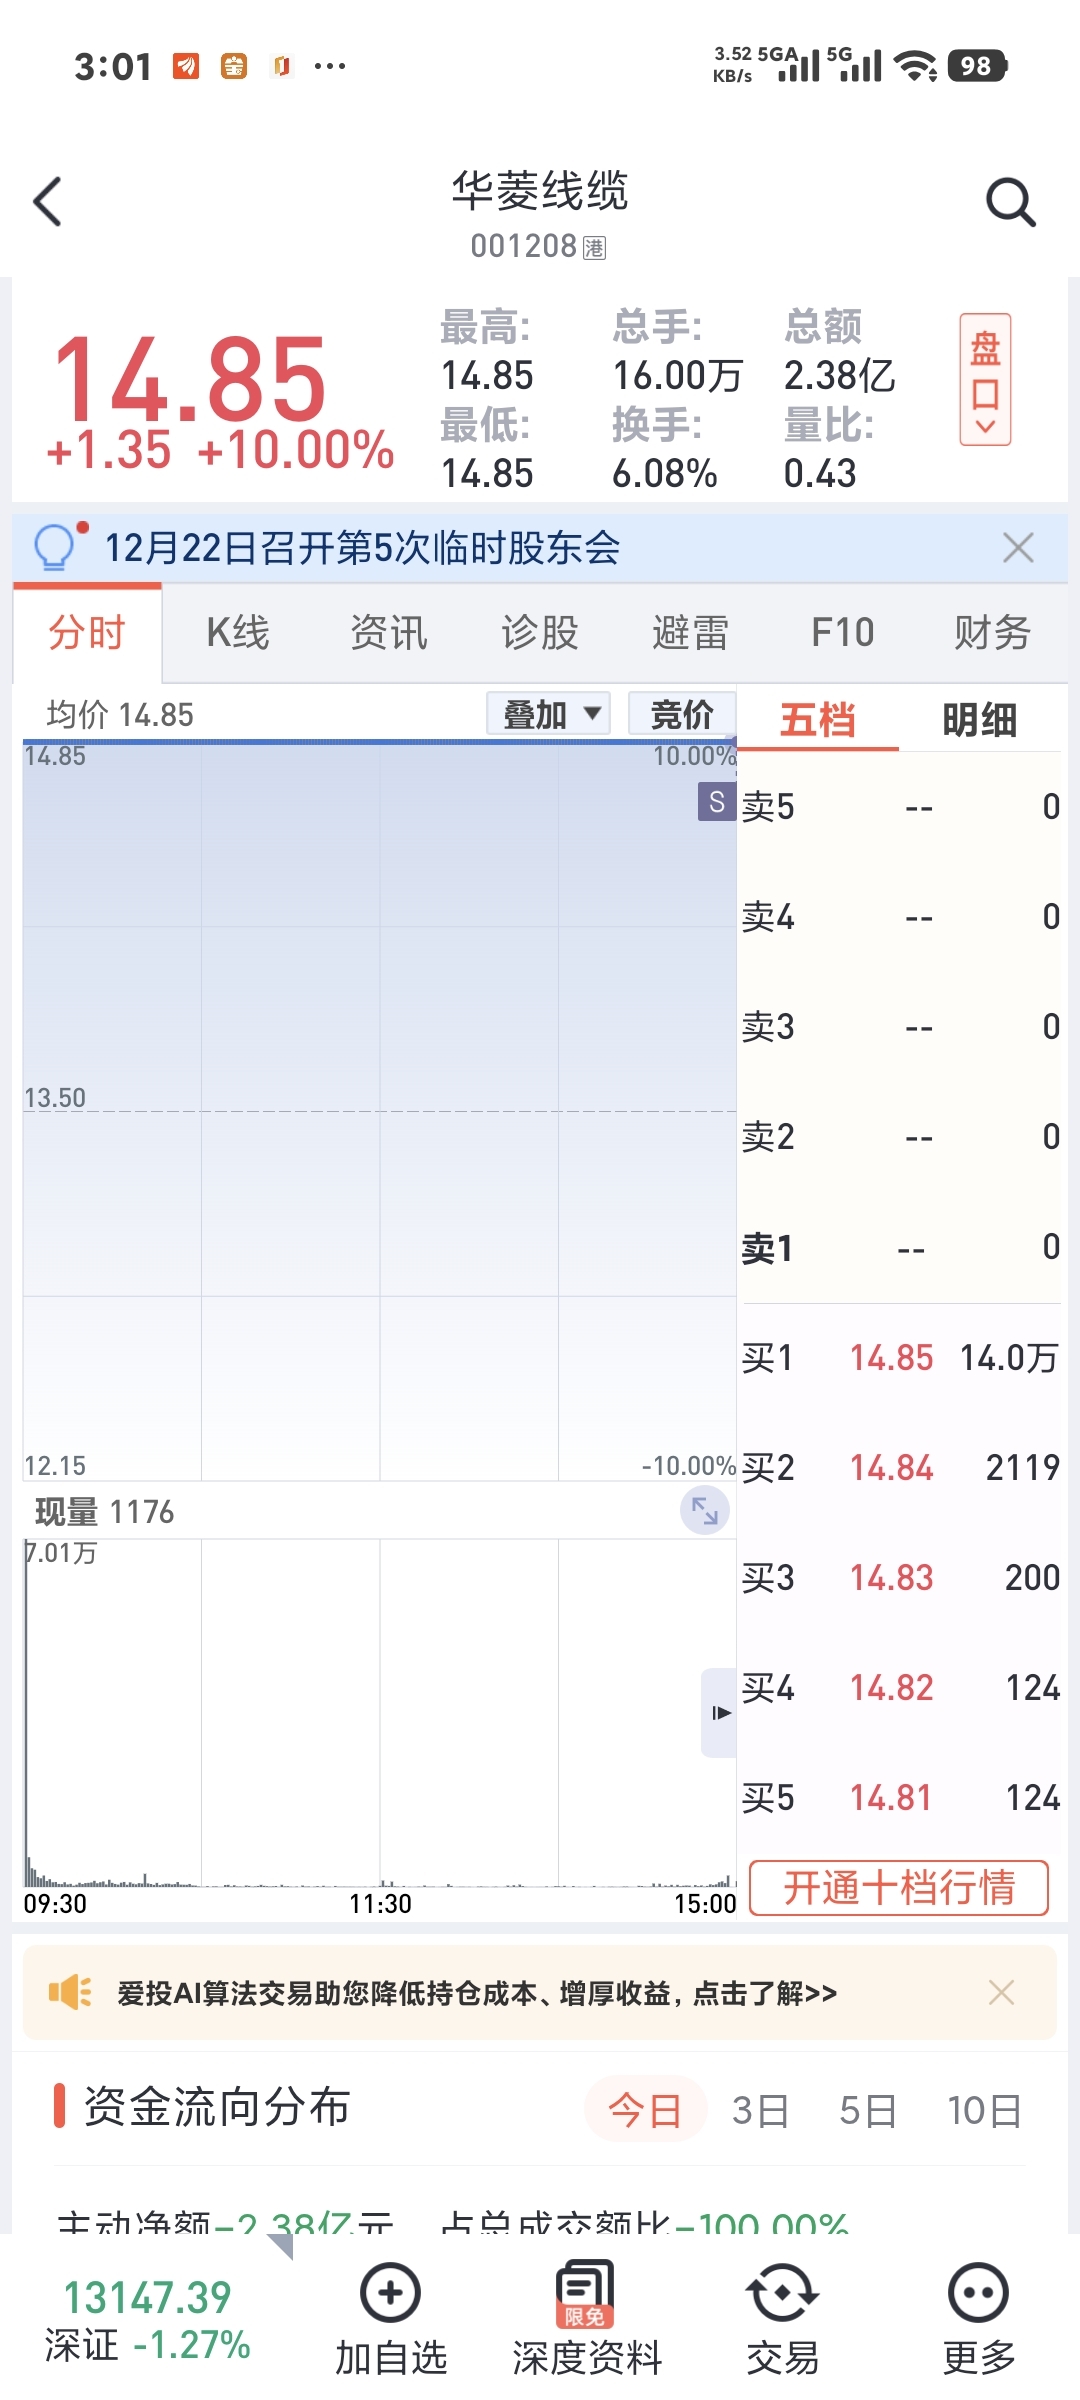Toggle the 竞价 auction view
1080x2400 pixels.
pyautogui.click(x=682, y=714)
